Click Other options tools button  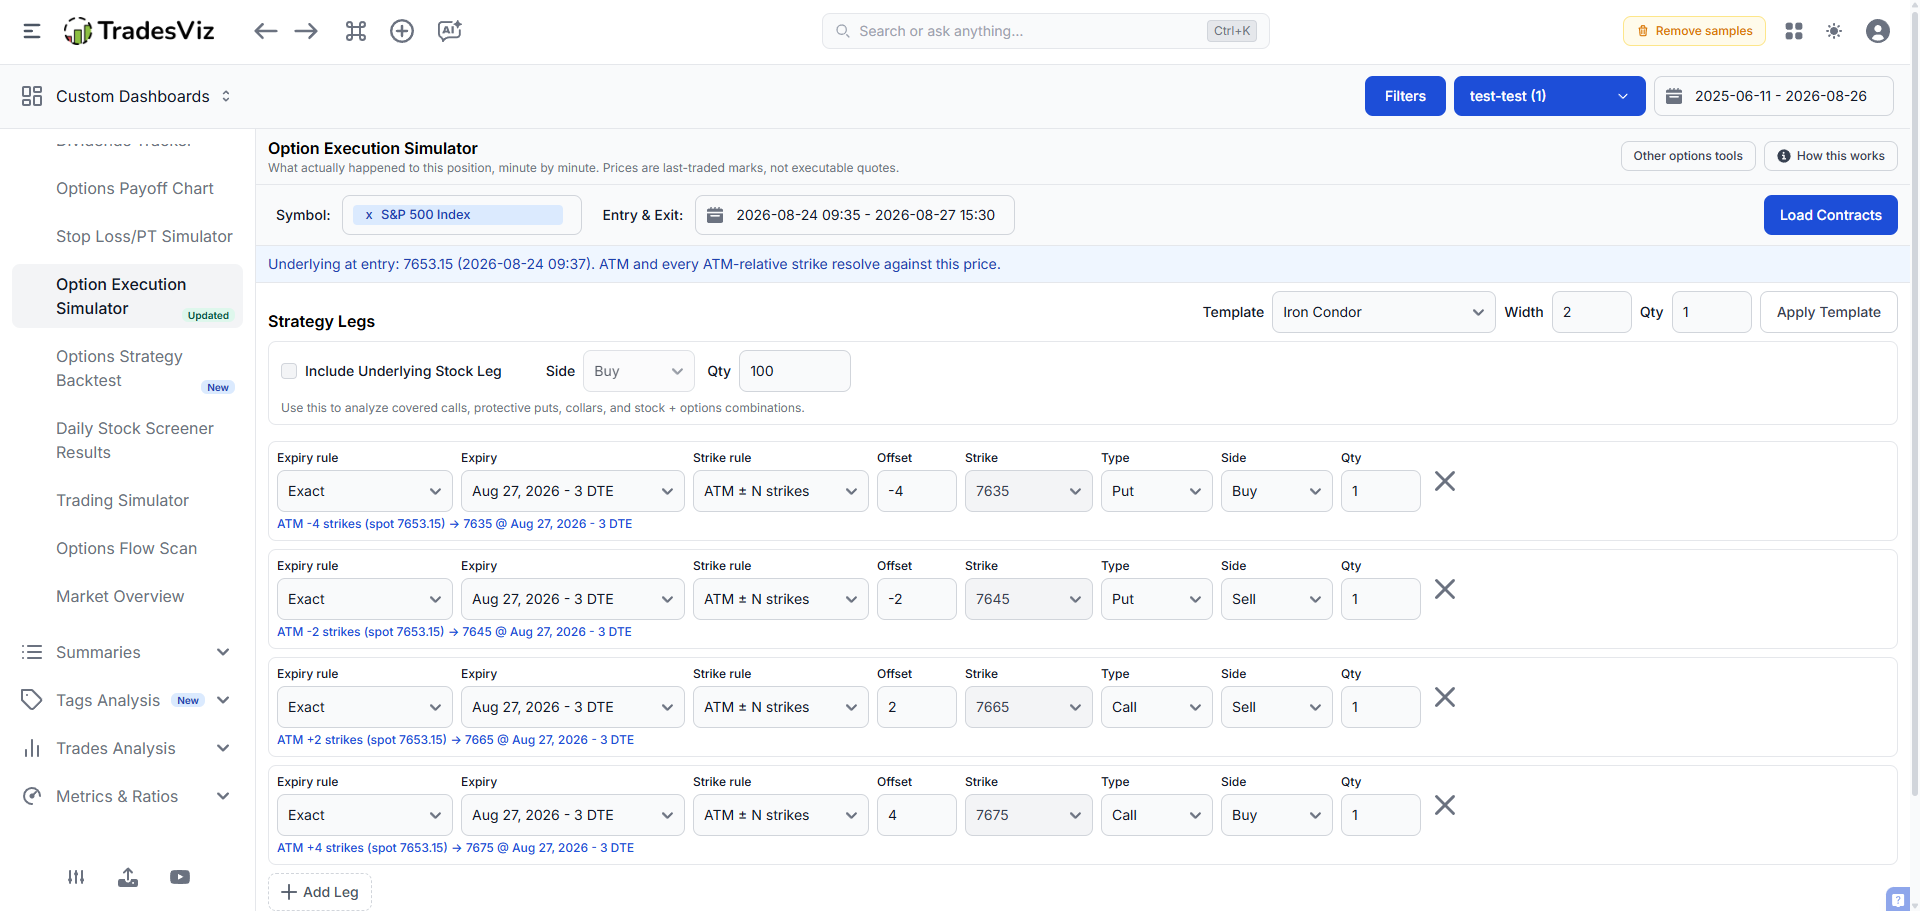pos(1688,156)
